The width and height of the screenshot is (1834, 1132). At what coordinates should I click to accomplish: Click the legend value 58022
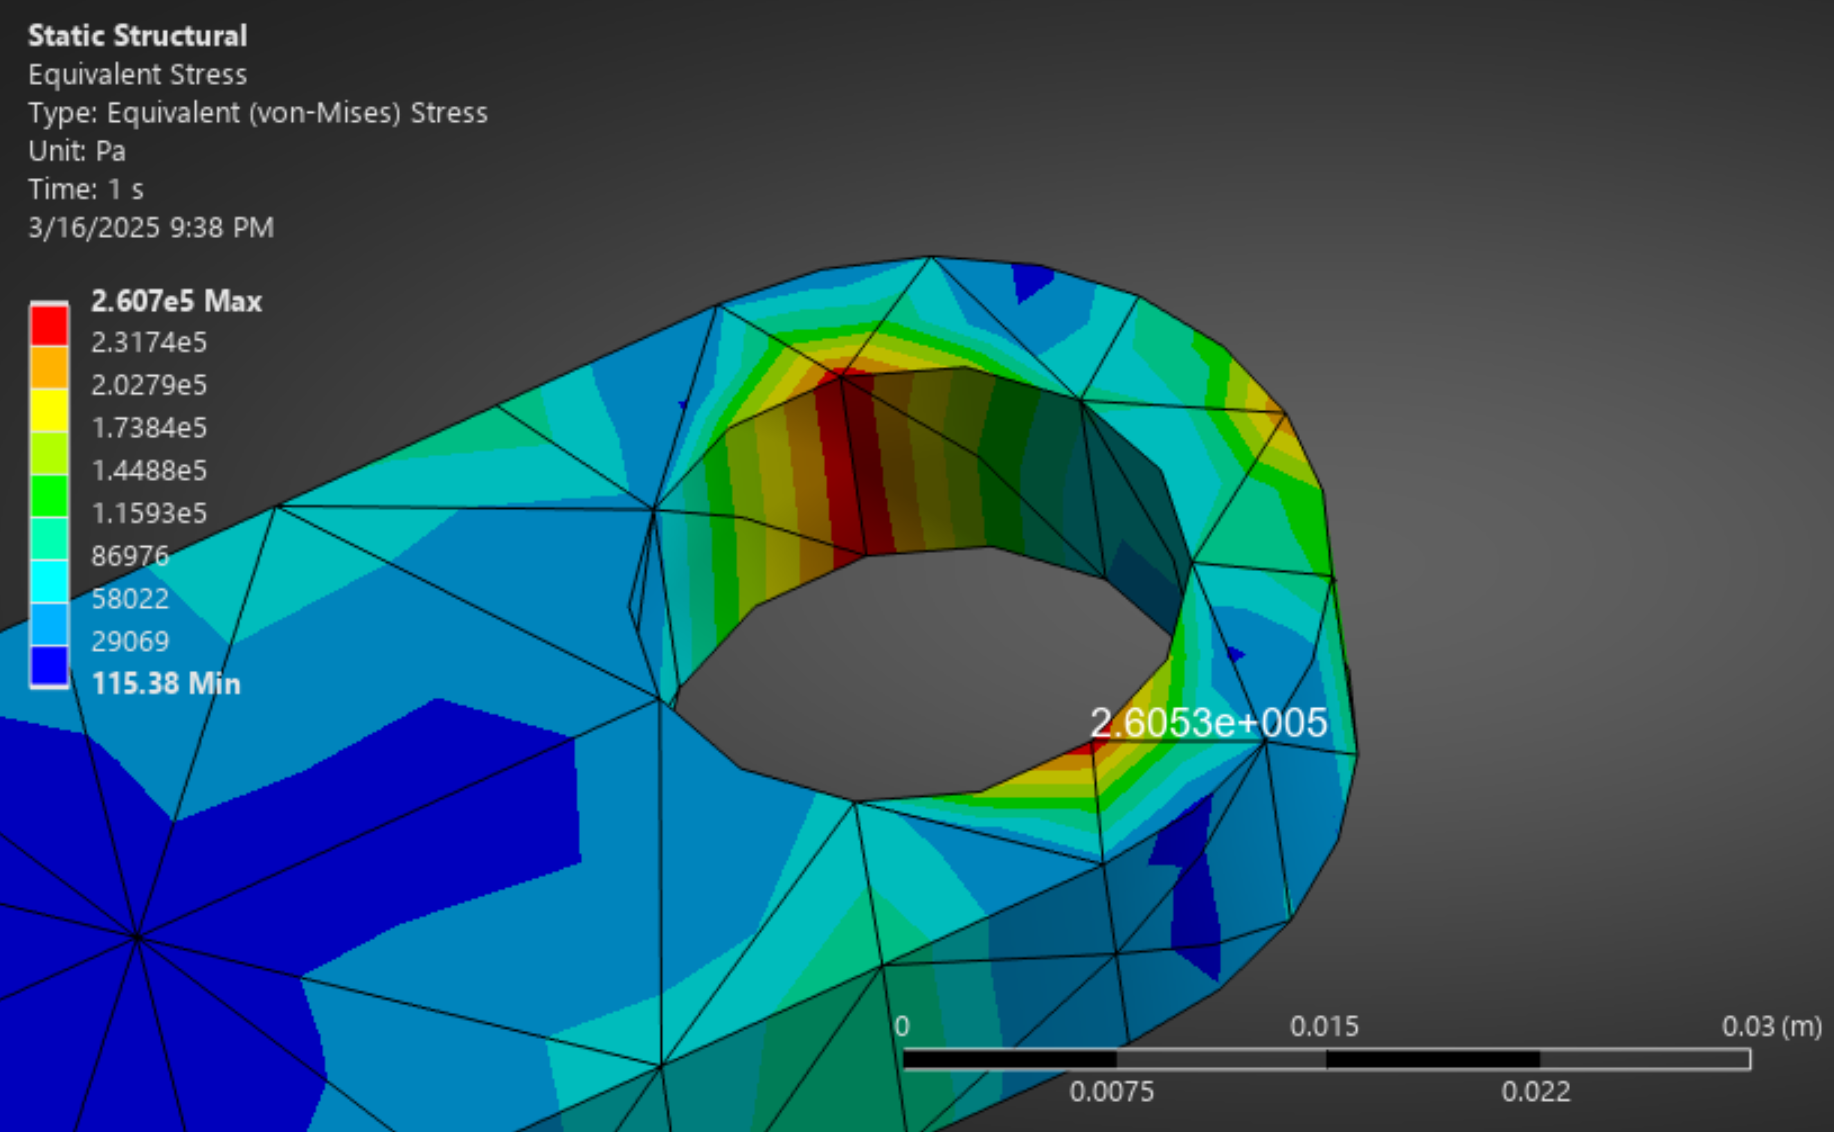tap(130, 599)
